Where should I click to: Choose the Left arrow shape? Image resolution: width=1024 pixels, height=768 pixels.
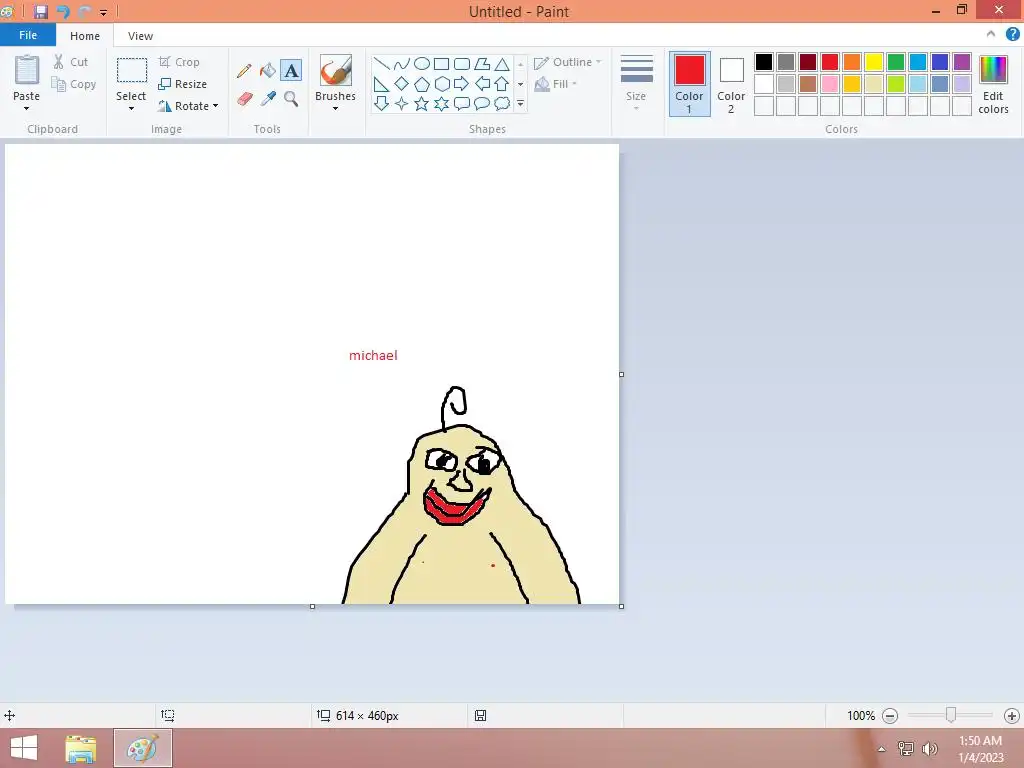pyautogui.click(x=482, y=84)
